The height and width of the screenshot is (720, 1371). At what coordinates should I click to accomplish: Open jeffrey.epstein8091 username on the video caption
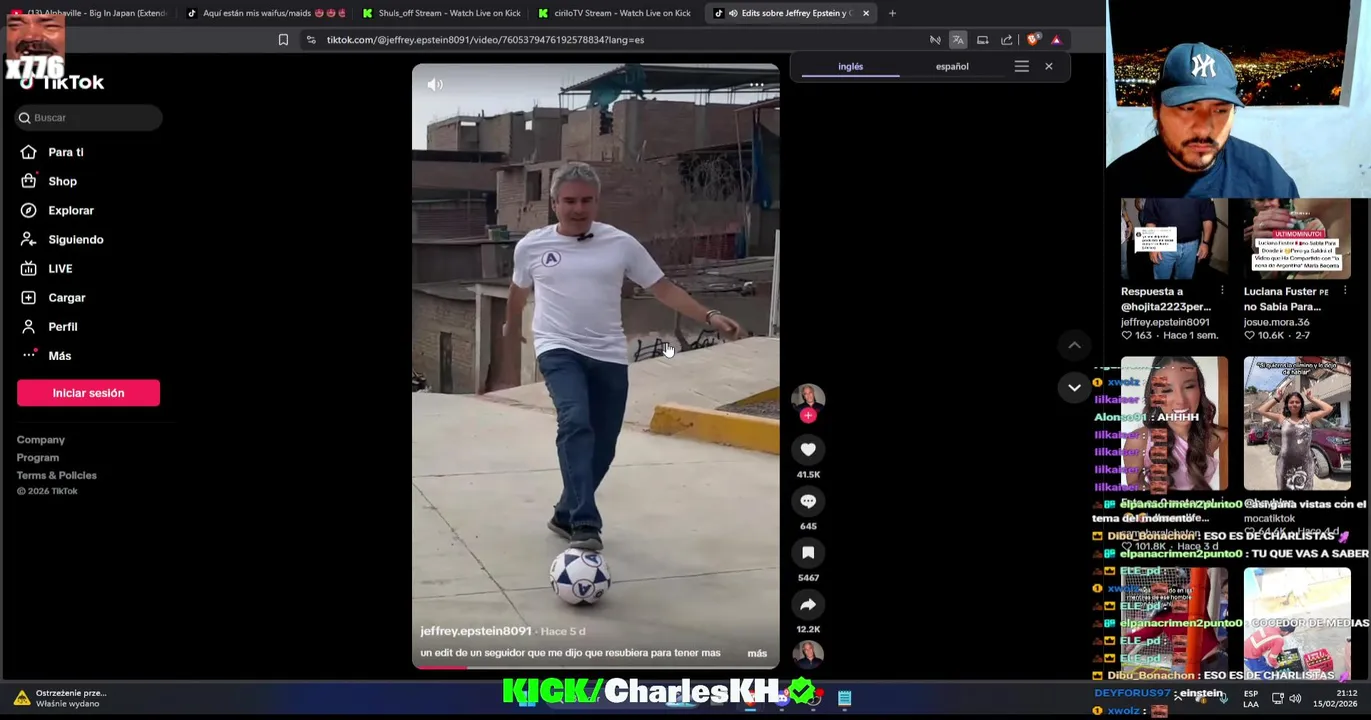(x=476, y=631)
